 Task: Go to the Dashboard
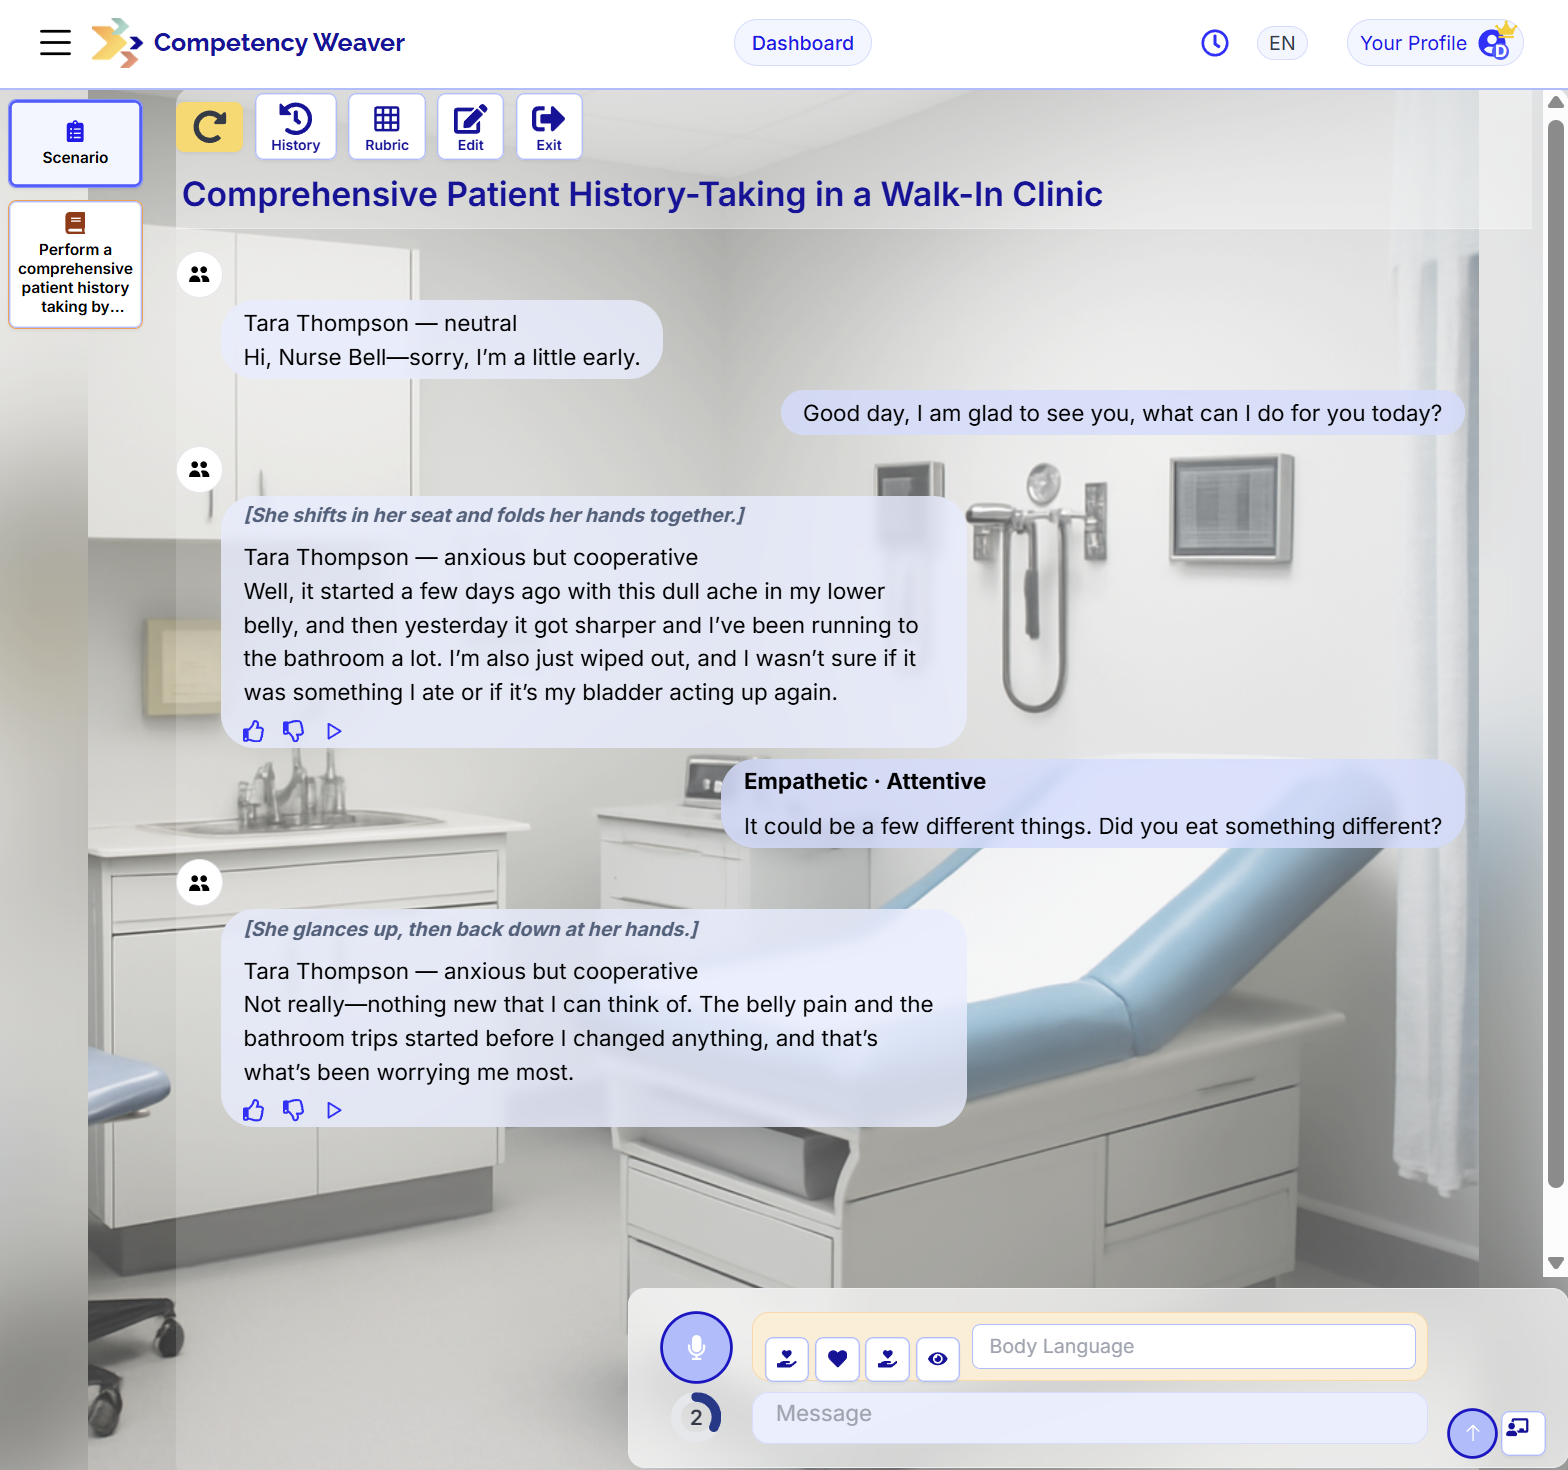click(x=803, y=43)
